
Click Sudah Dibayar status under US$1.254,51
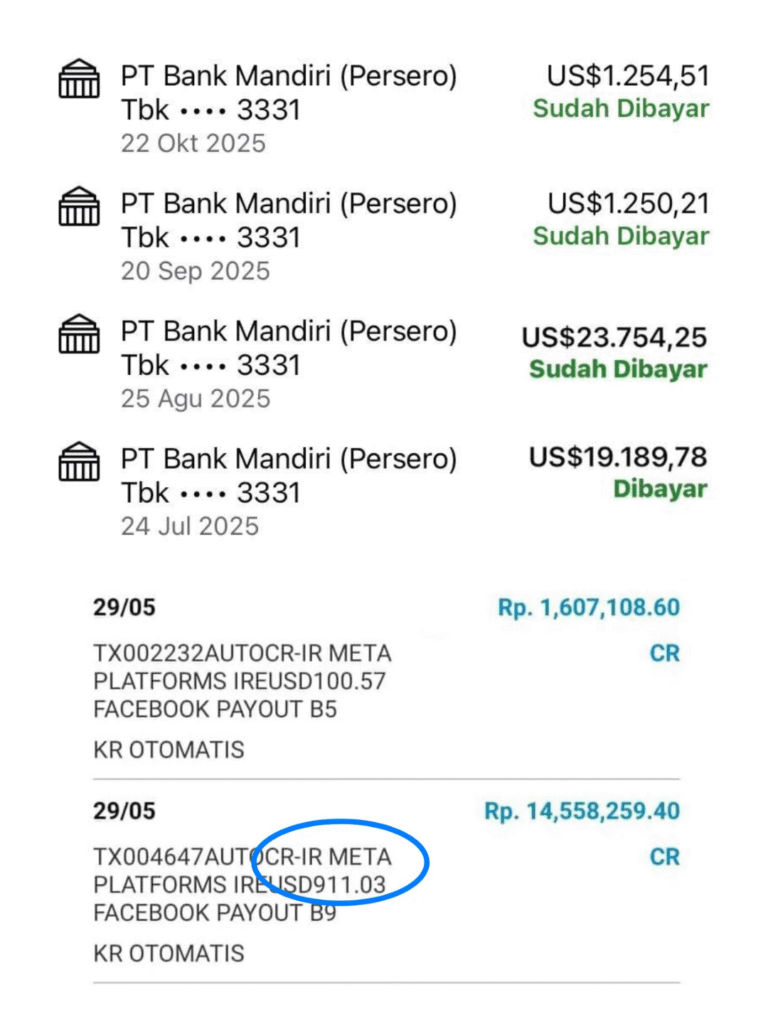(620, 109)
